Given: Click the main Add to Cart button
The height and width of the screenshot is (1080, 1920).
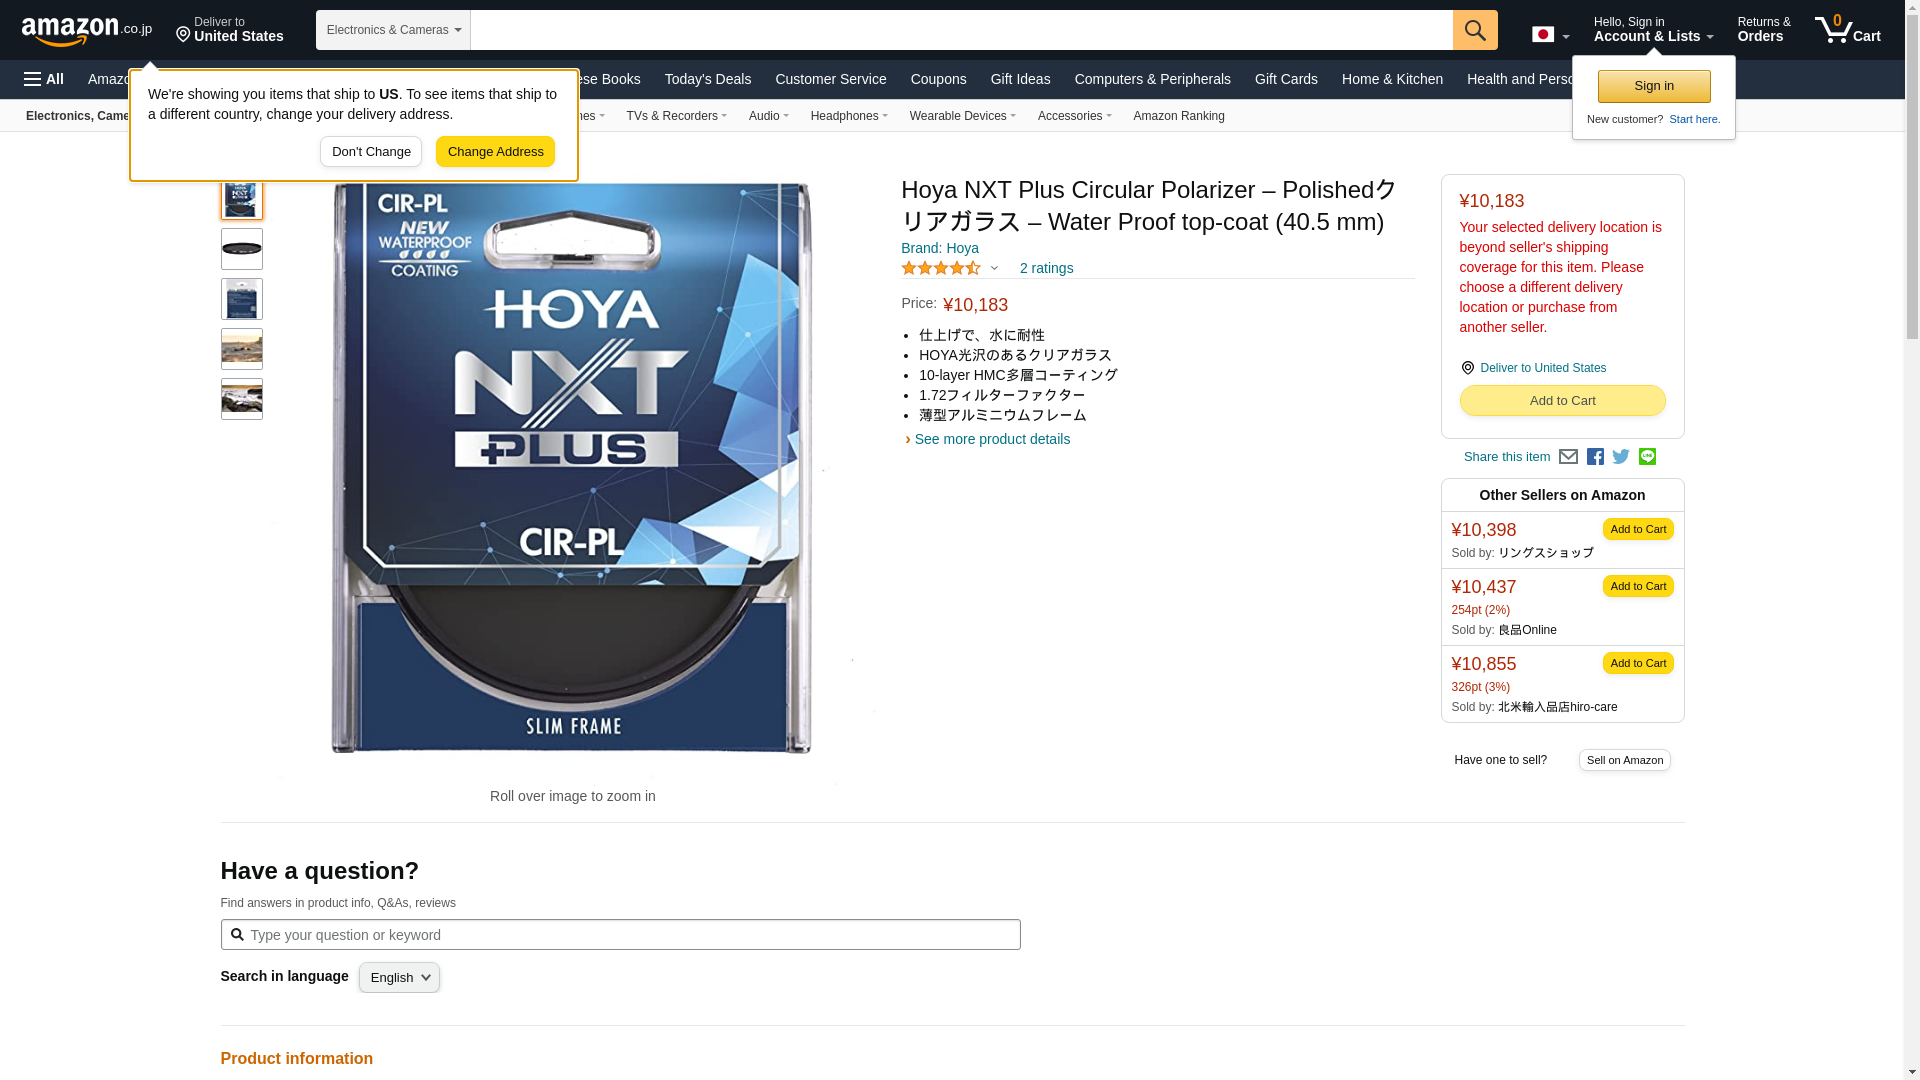Looking at the screenshot, I should coord(1562,401).
